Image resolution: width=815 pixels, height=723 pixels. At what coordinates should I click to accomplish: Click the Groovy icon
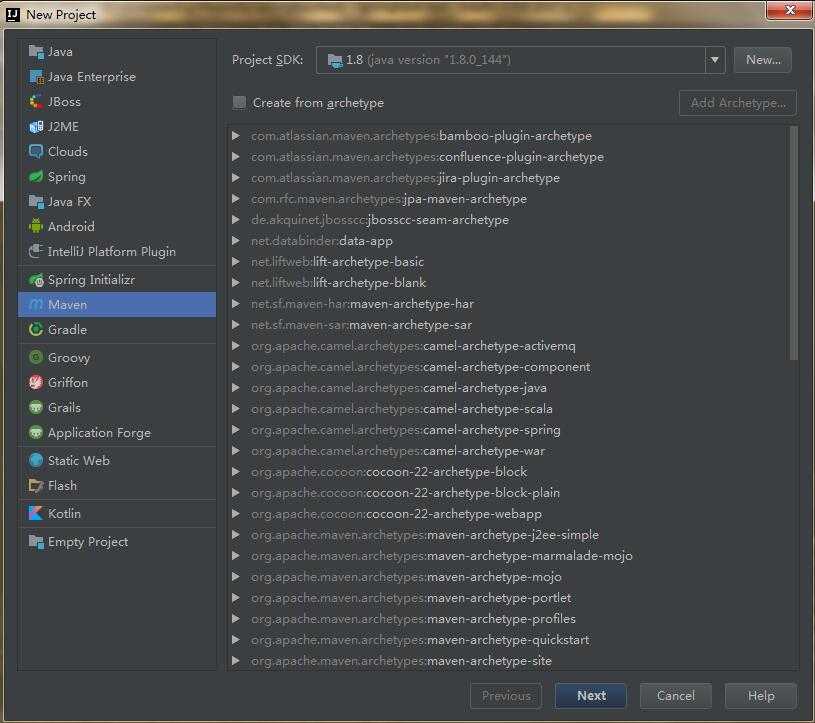tap(36, 358)
